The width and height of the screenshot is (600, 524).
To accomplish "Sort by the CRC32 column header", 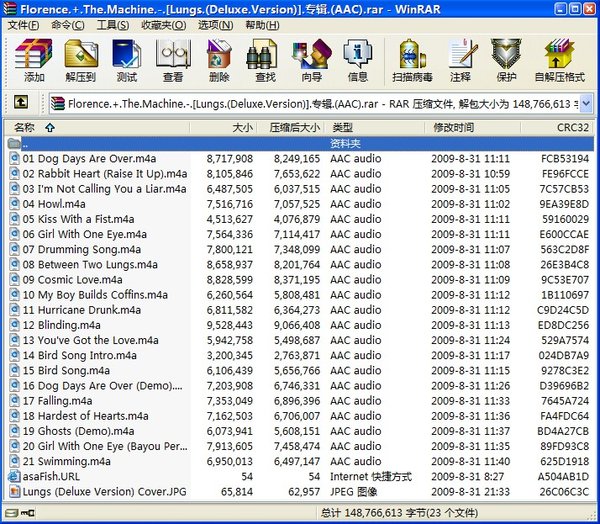I will pyautogui.click(x=558, y=127).
